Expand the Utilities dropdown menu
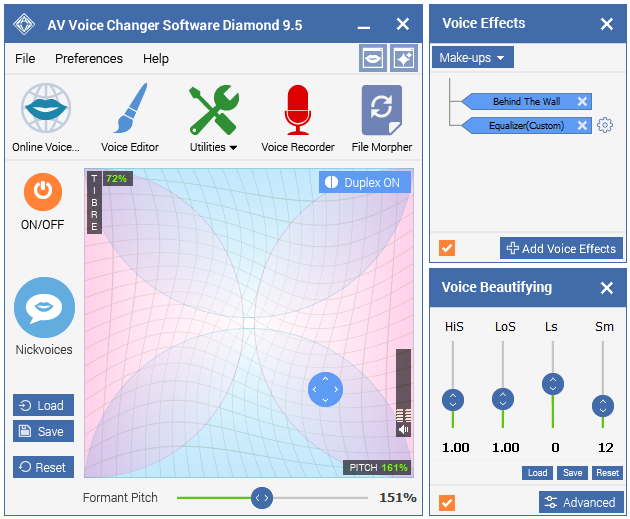 coord(213,147)
